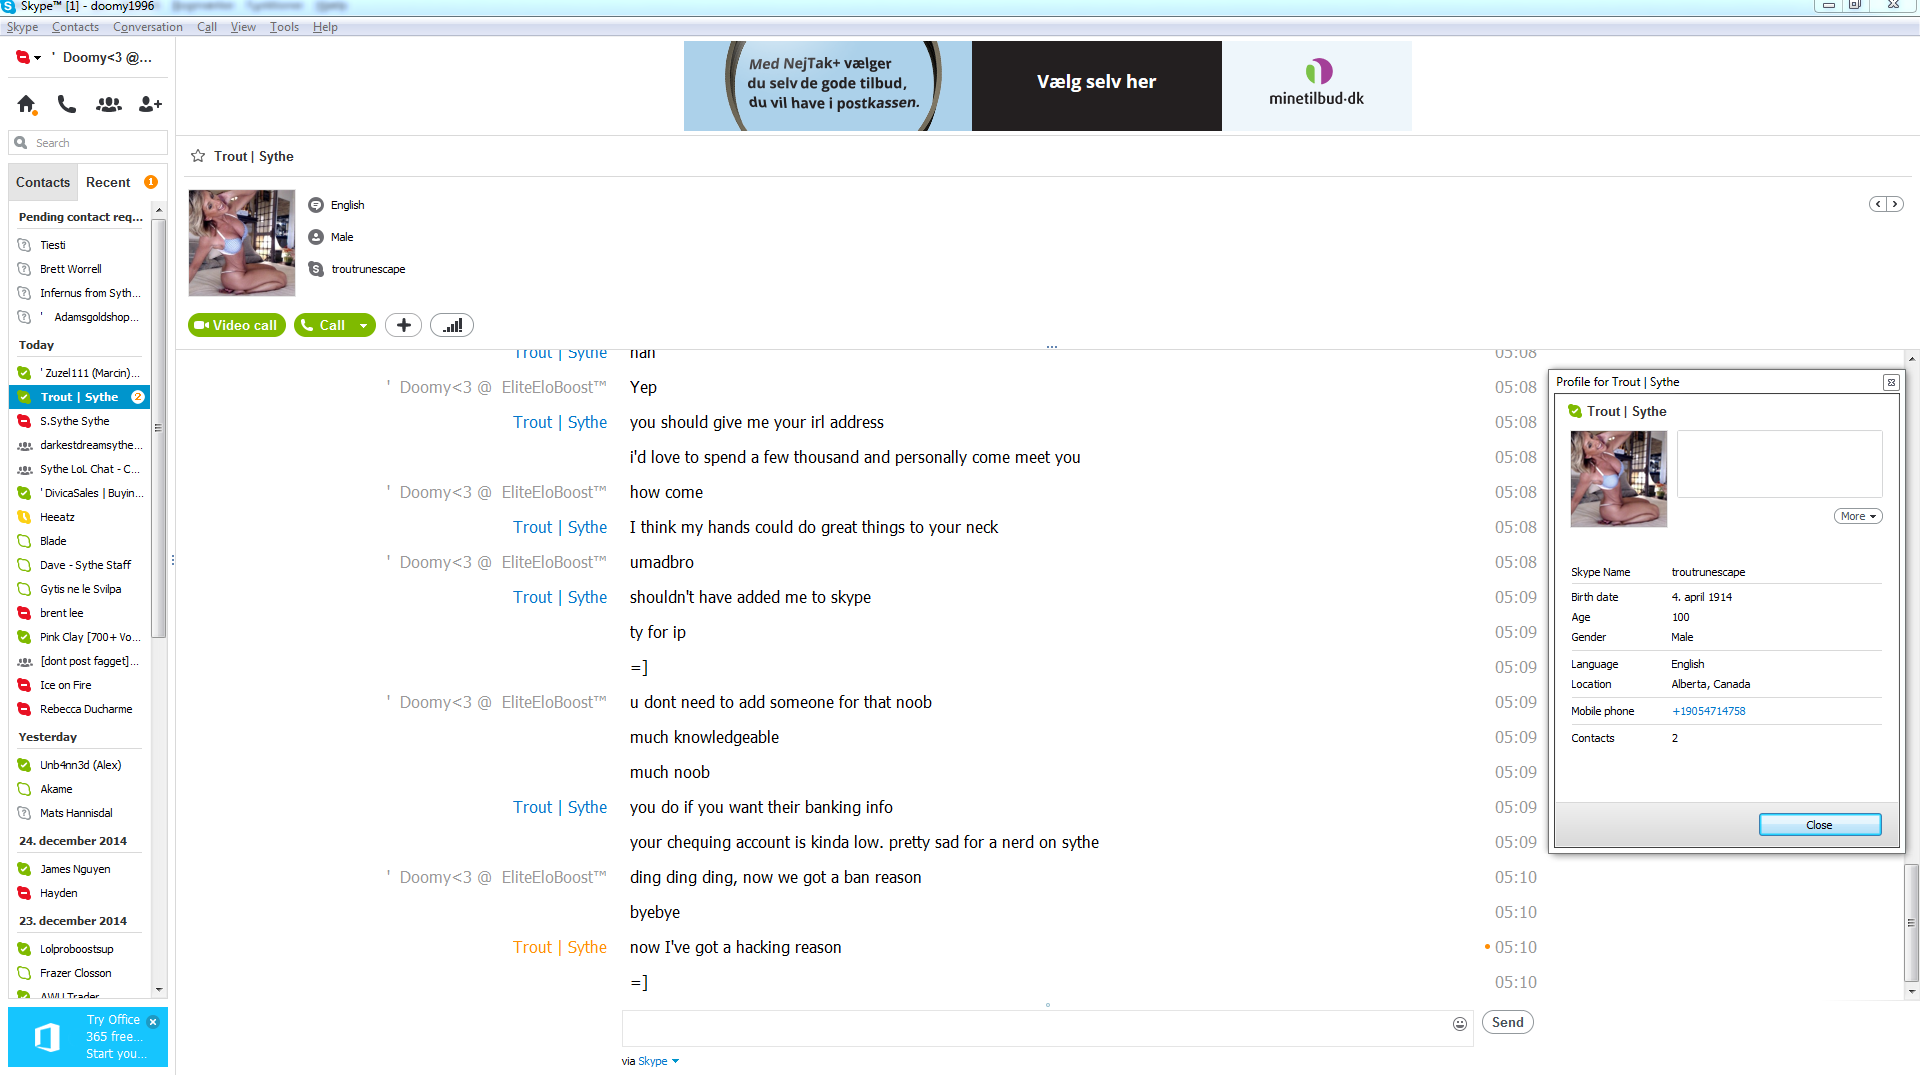This screenshot has height=1075, width=1920.
Task: Open the Heeatz contact
Action: pyautogui.click(x=80, y=517)
